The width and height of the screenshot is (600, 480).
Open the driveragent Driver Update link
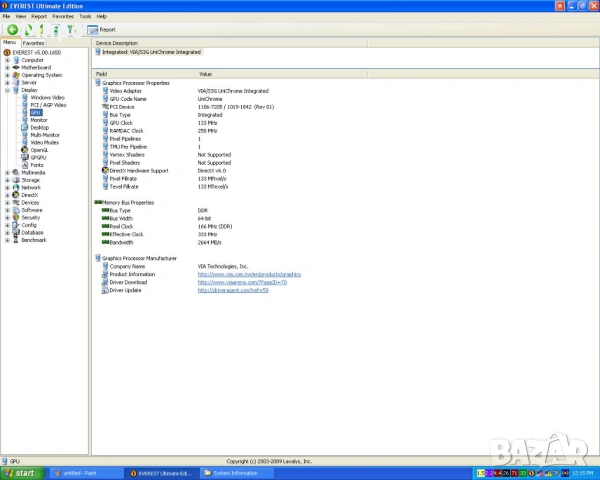click(233, 291)
